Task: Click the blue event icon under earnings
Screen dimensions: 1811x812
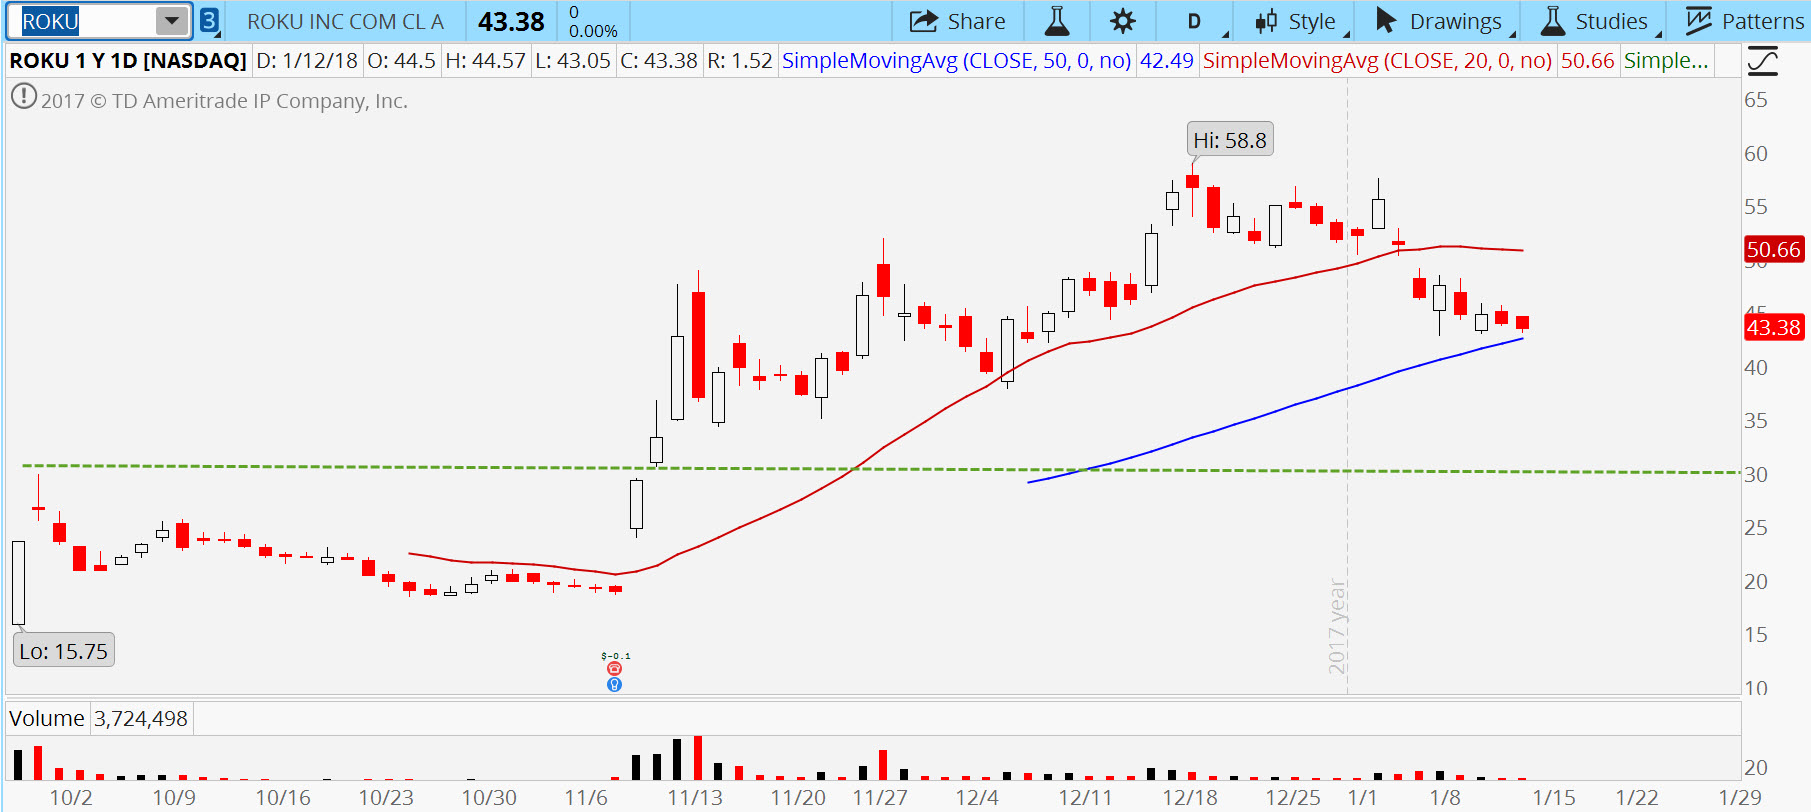Action: point(614,685)
